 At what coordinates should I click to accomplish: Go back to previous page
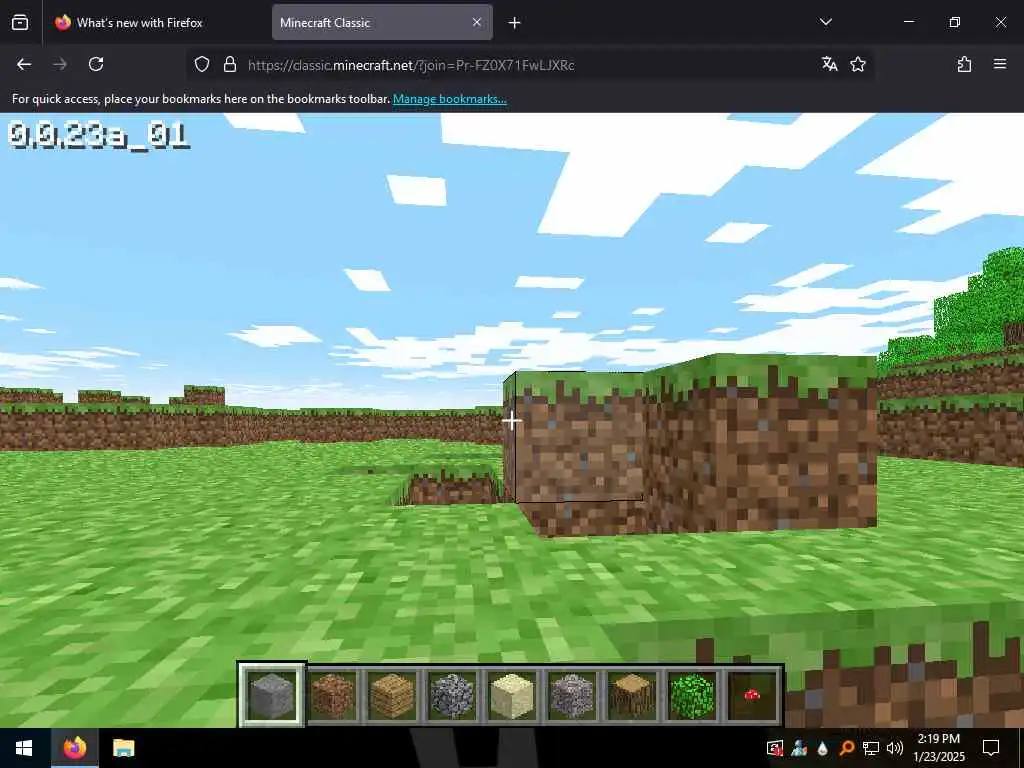[x=24, y=64]
